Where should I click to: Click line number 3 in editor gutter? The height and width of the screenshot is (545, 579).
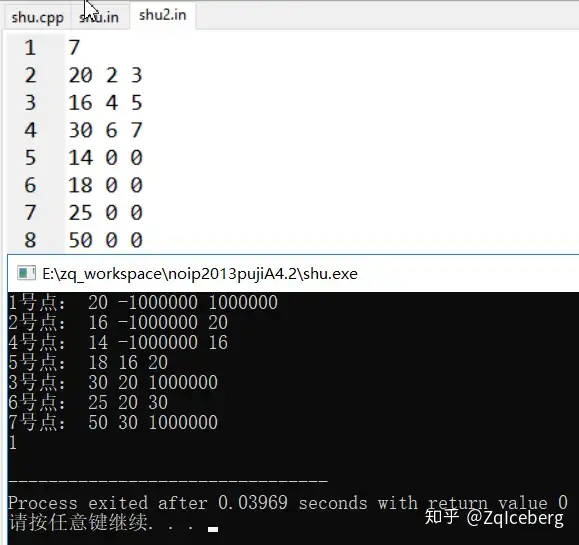(x=30, y=103)
